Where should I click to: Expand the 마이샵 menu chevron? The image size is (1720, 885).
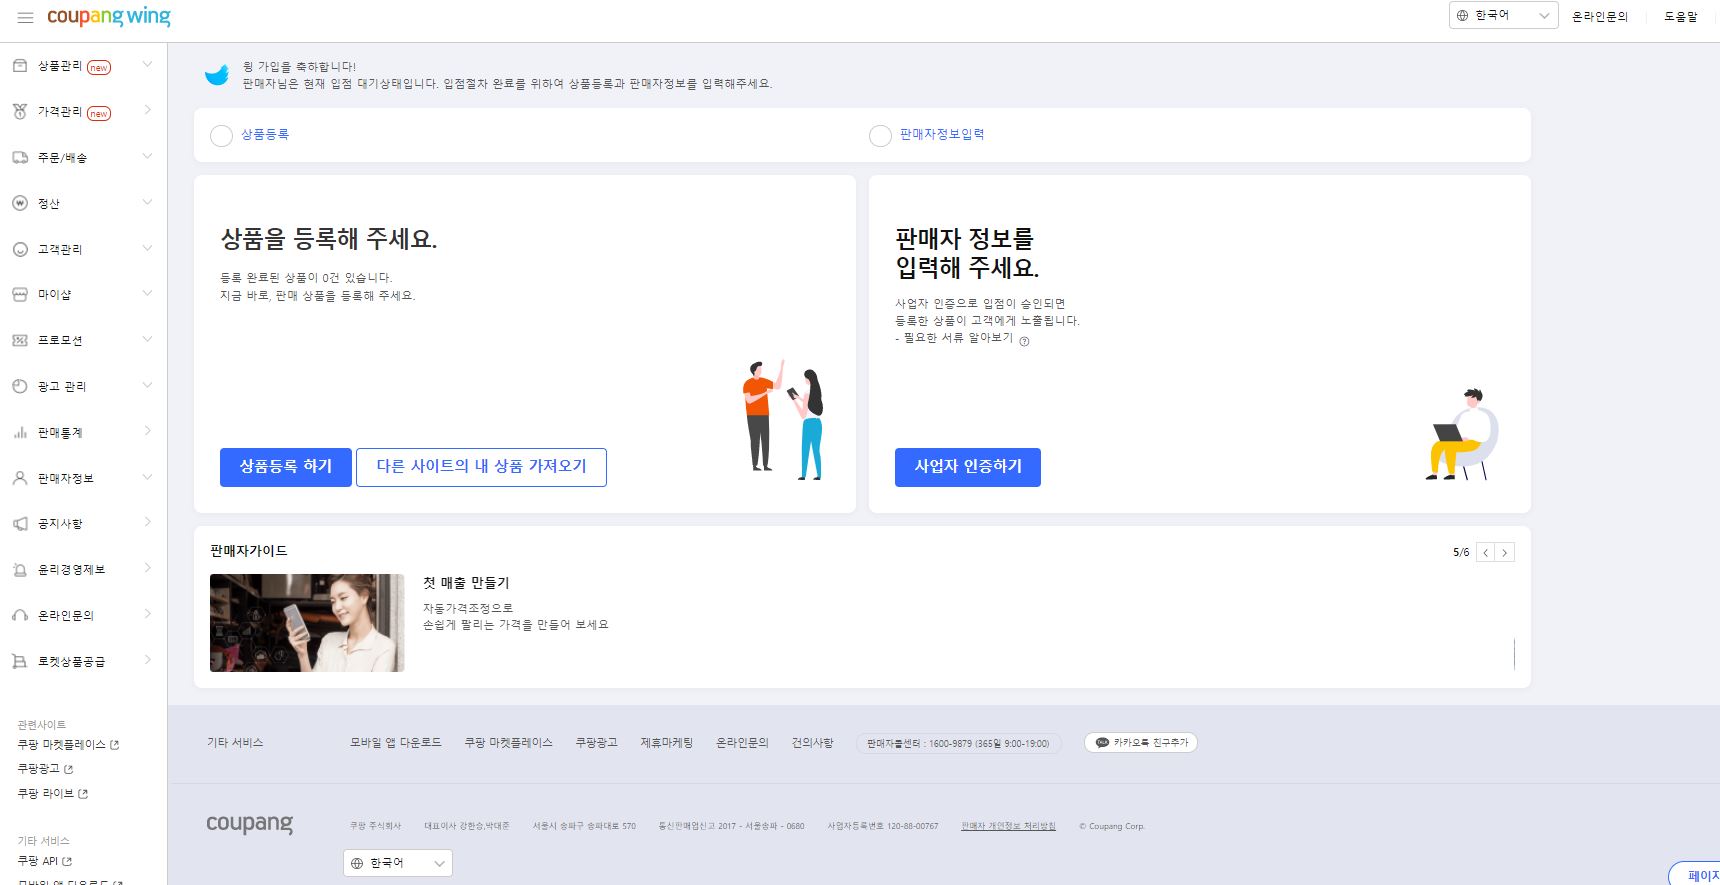point(148,293)
